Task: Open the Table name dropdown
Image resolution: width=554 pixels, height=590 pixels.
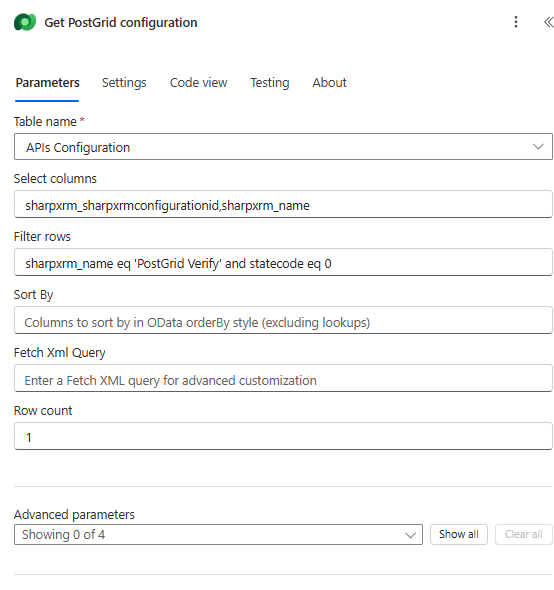Action: pos(283,146)
